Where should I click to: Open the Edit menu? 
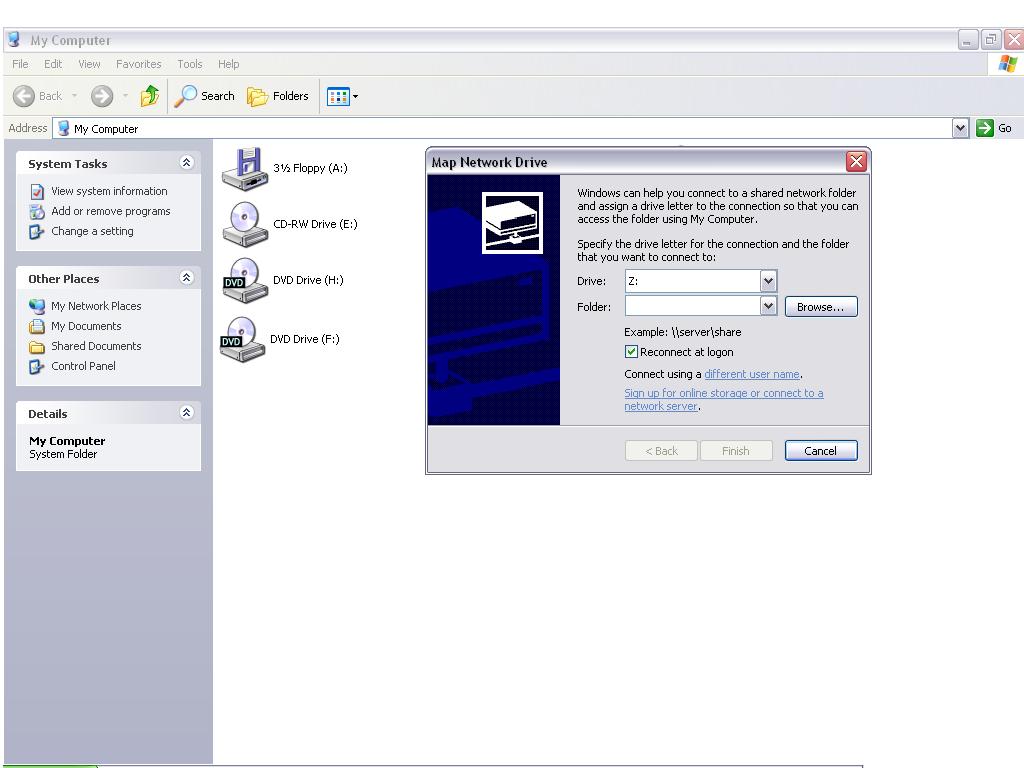pos(53,64)
